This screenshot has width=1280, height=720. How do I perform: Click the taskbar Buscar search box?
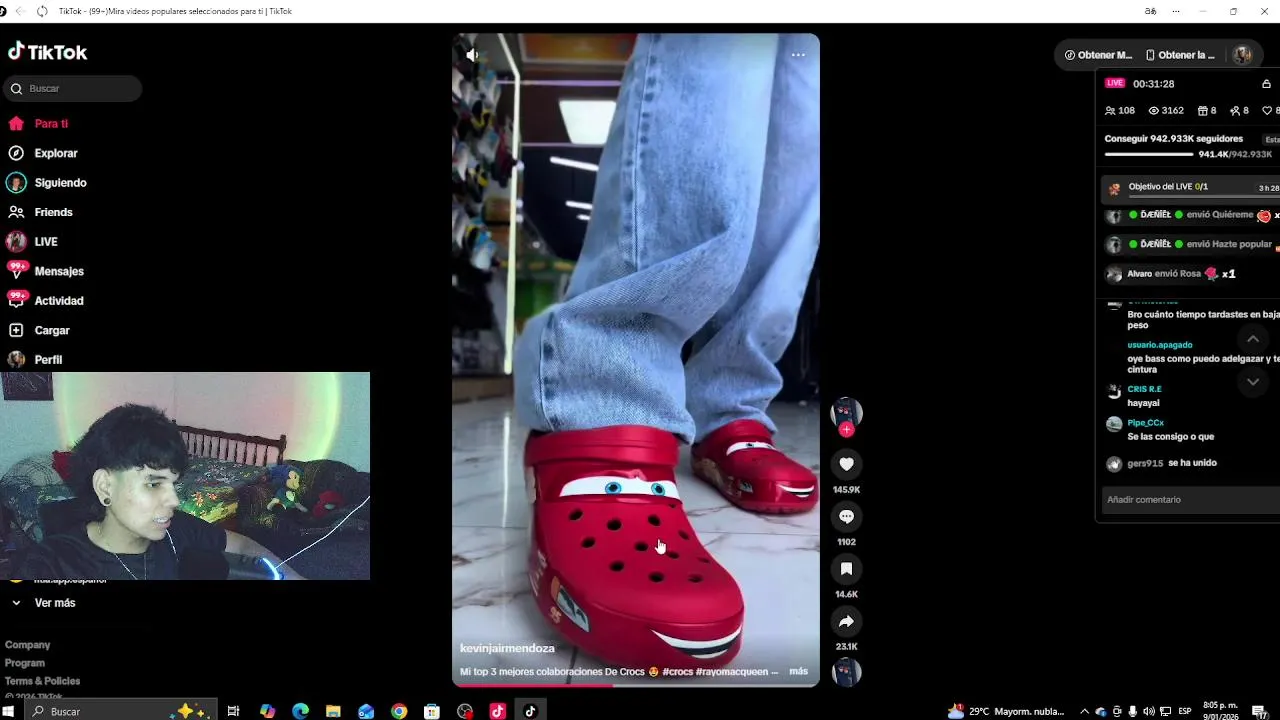click(120, 711)
